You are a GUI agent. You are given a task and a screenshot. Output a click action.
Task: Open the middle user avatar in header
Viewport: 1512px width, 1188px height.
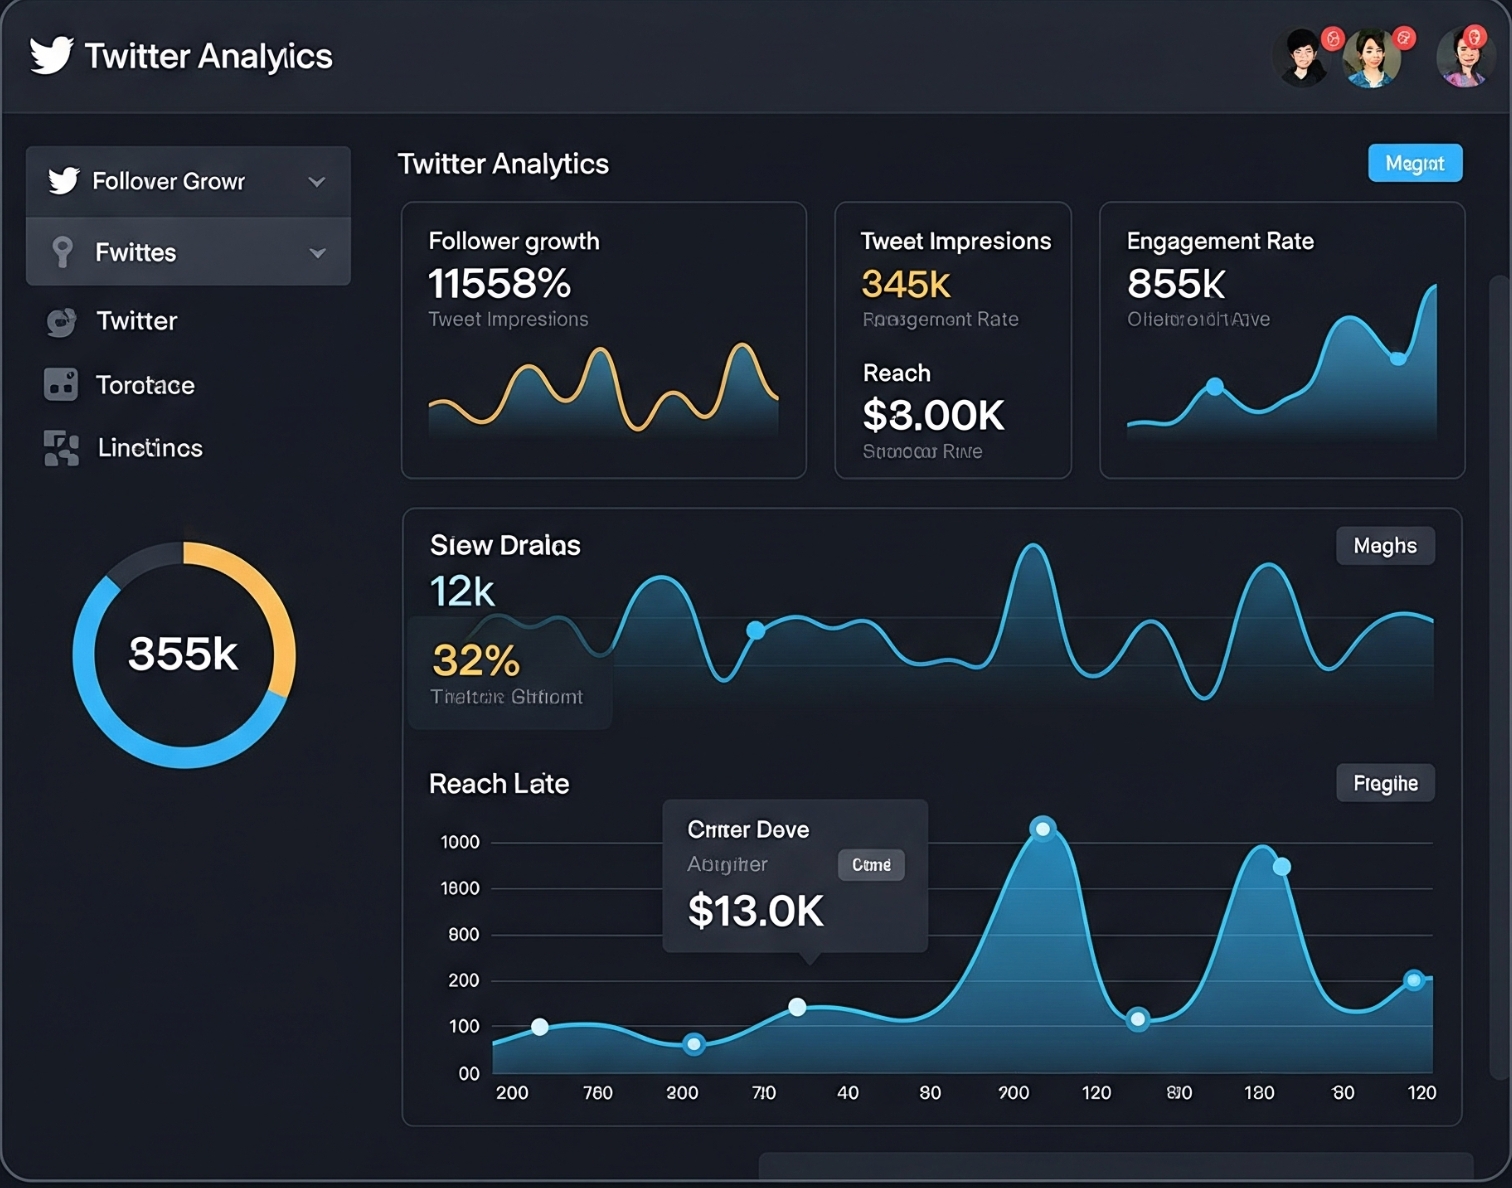[1372, 58]
